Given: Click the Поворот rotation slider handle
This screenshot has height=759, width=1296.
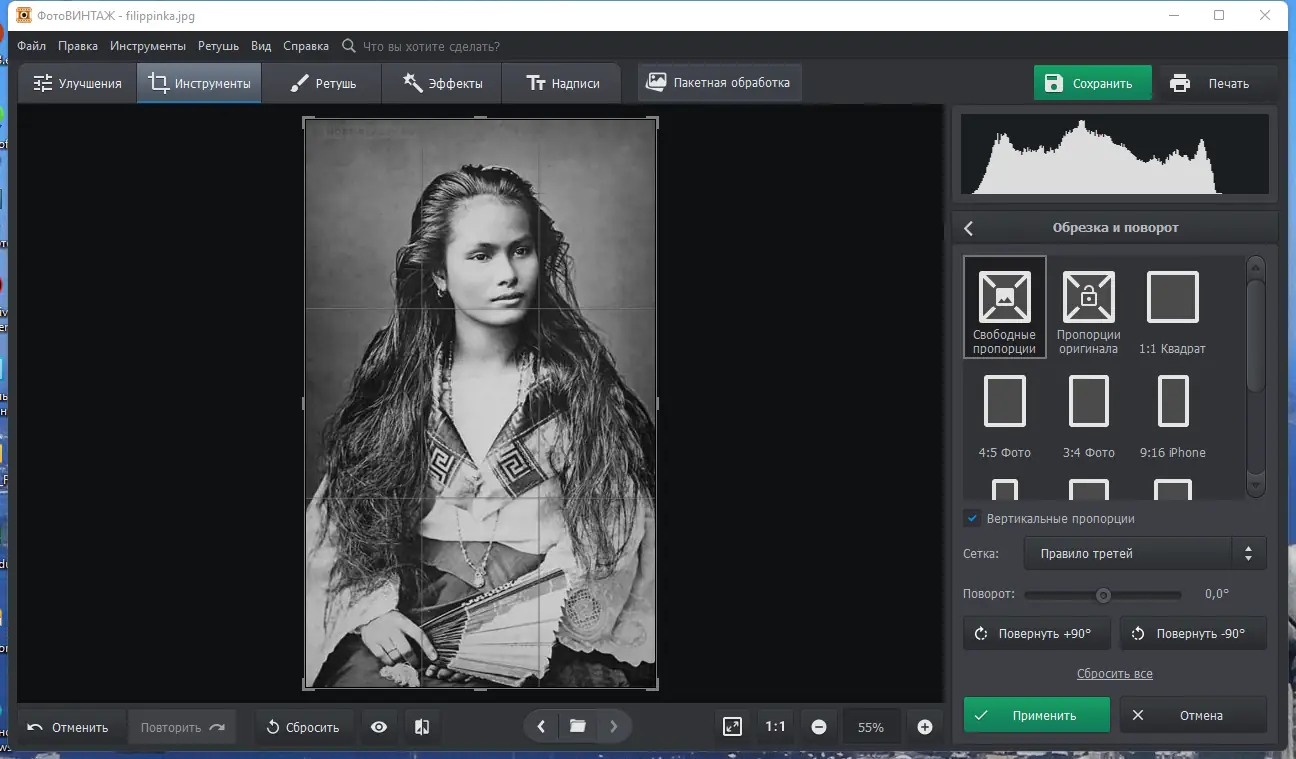Looking at the screenshot, I should tap(1103, 595).
